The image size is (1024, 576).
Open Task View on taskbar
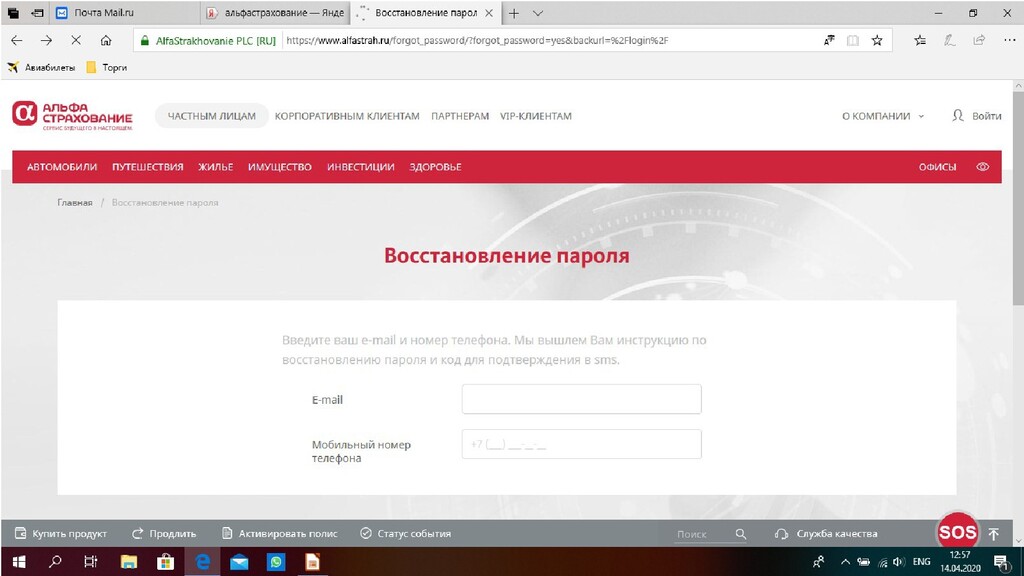click(x=91, y=562)
